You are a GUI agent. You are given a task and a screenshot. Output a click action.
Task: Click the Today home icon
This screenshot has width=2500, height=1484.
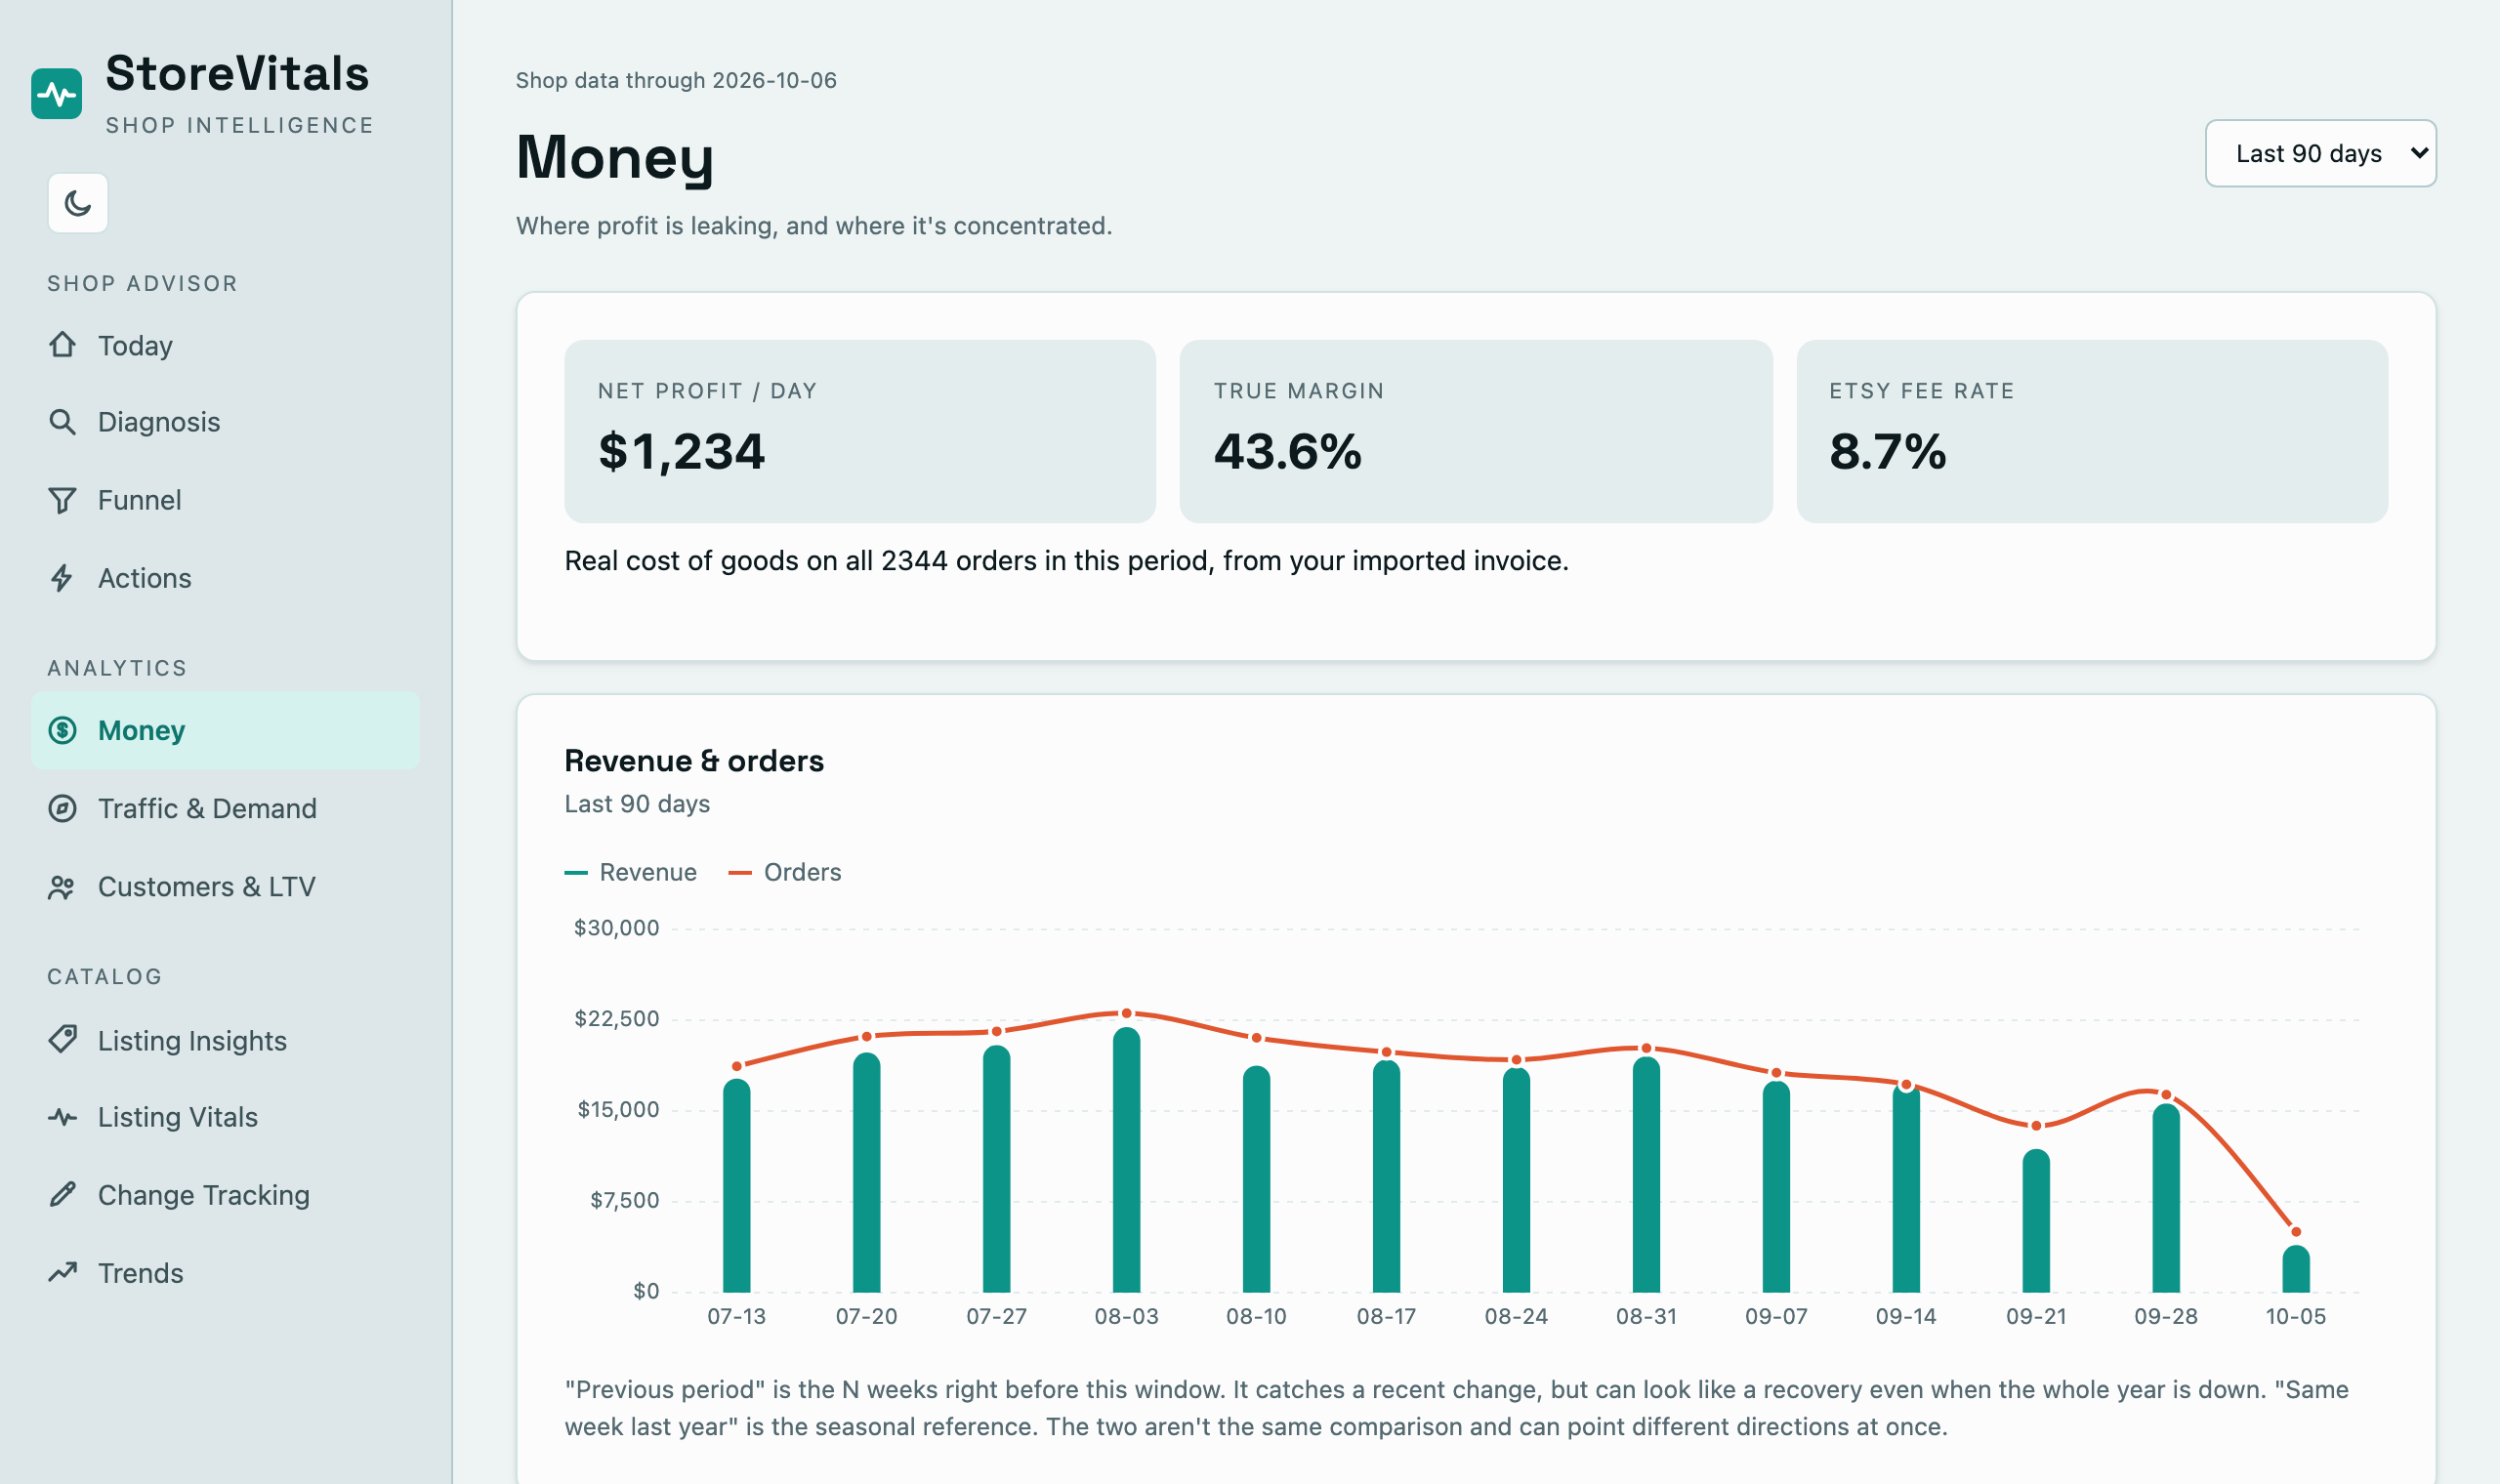(x=62, y=345)
